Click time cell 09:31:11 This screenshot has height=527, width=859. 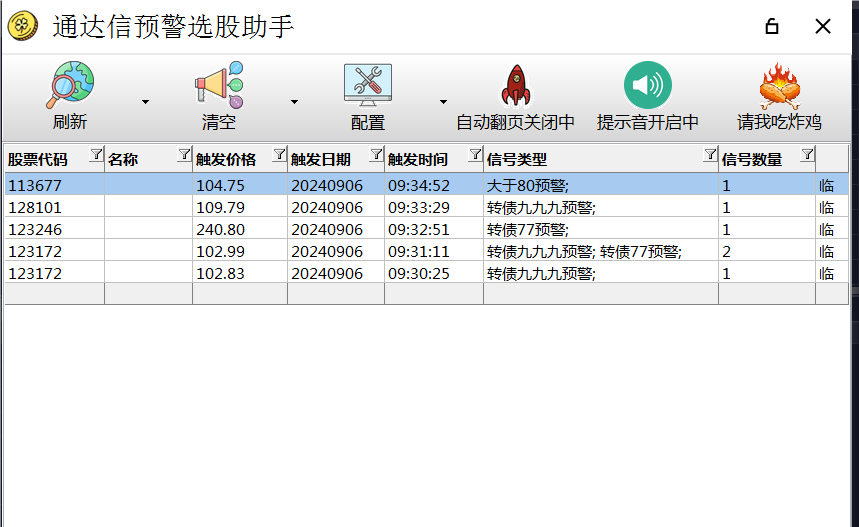(434, 251)
